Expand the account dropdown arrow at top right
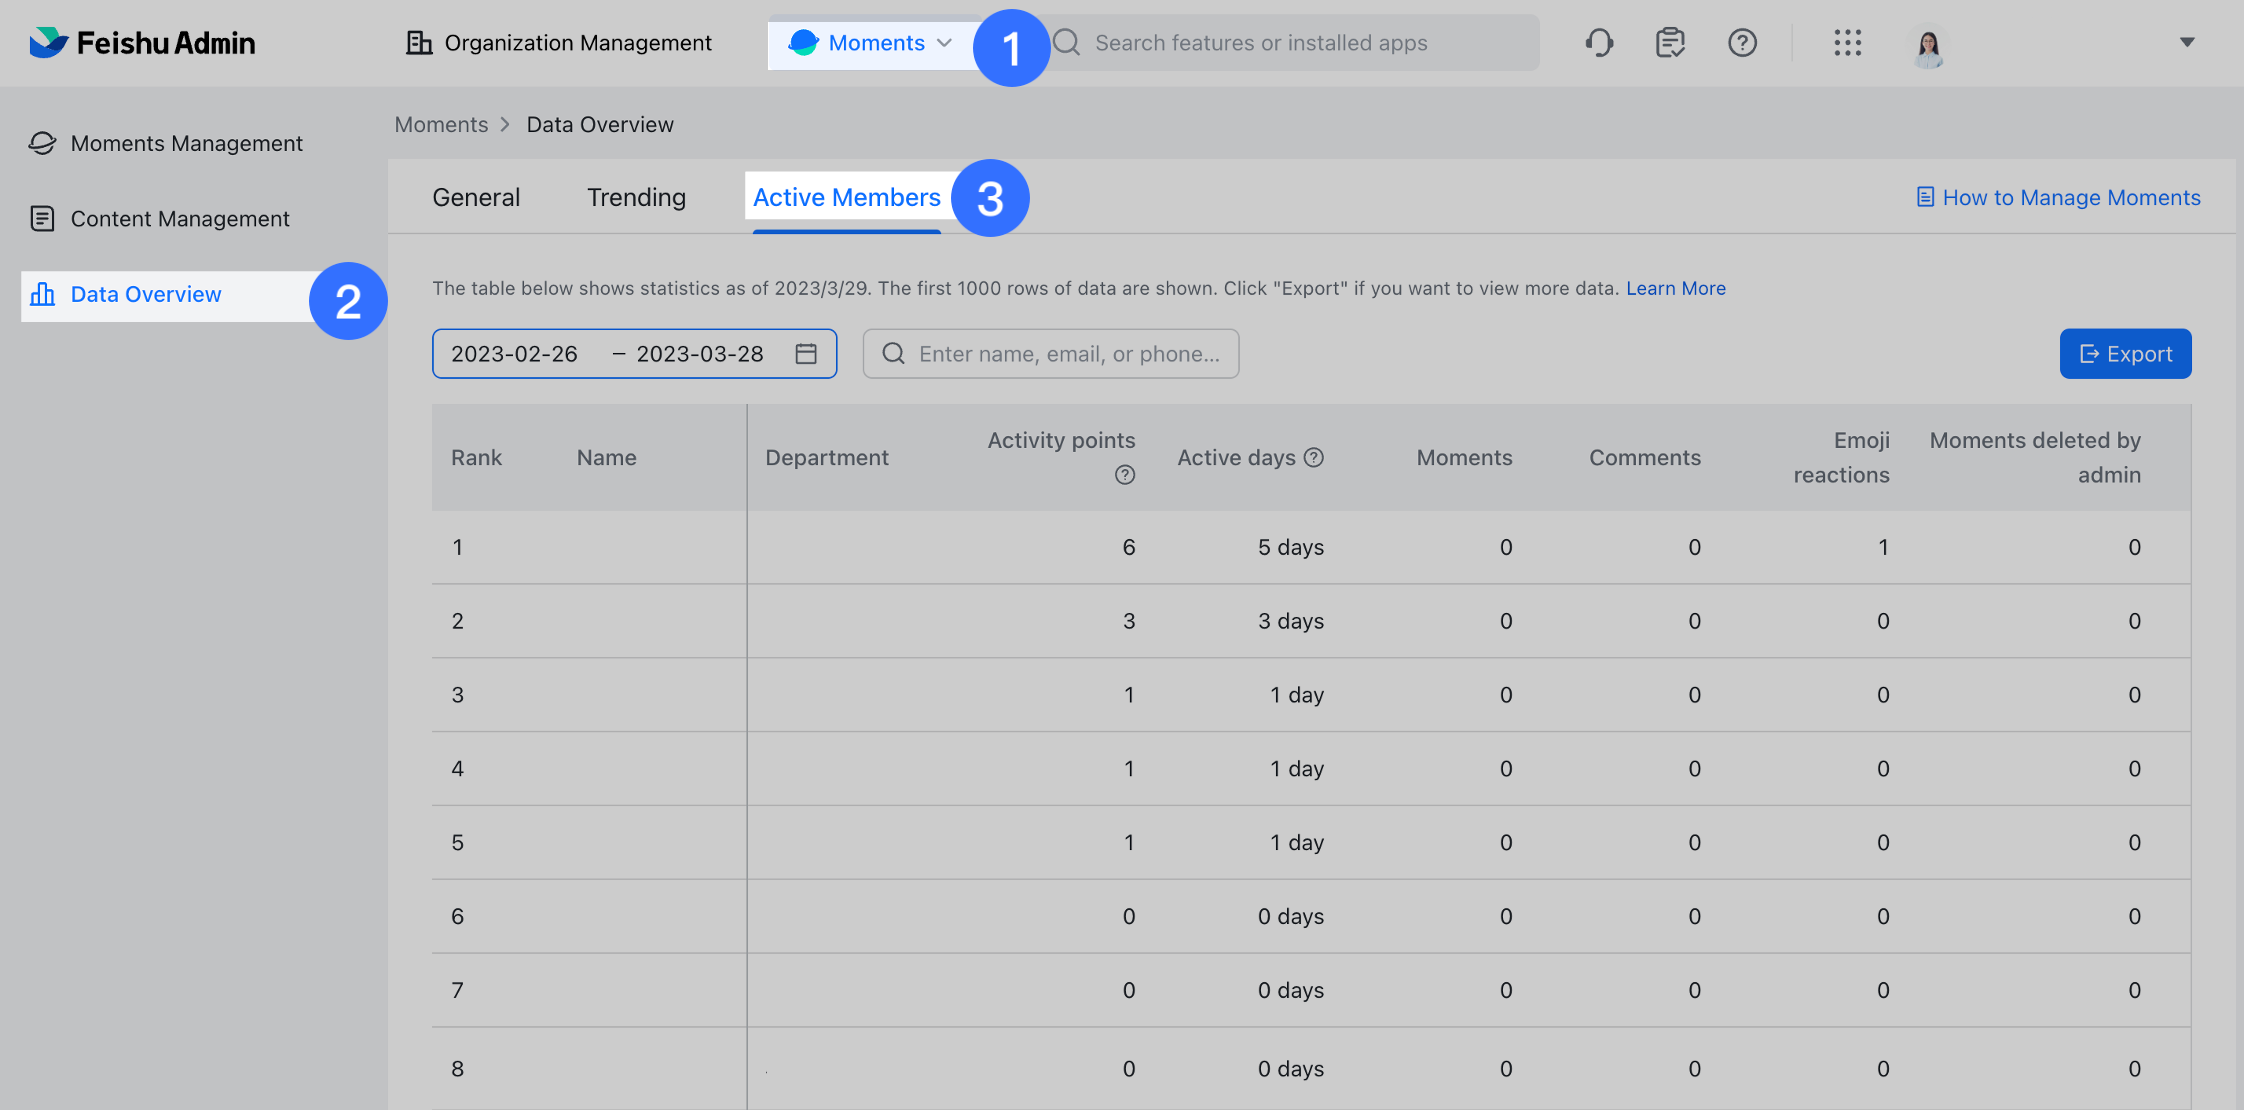Image resolution: width=2244 pixels, height=1110 pixels. tap(2187, 42)
